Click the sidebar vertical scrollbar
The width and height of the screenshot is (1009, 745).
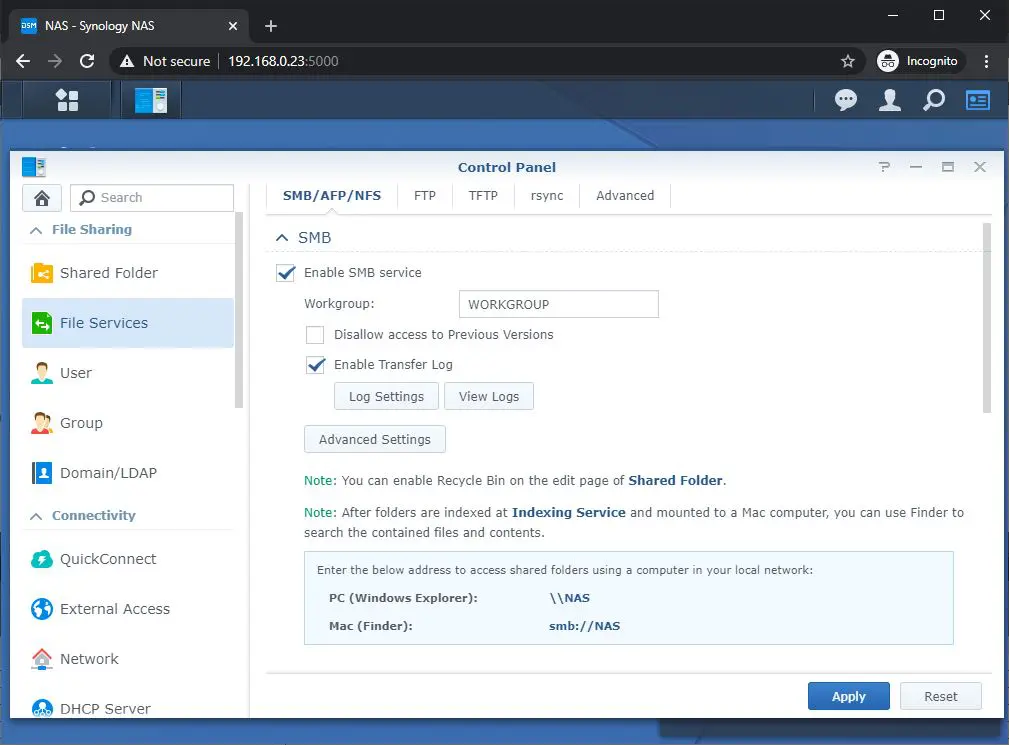(x=239, y=310)
